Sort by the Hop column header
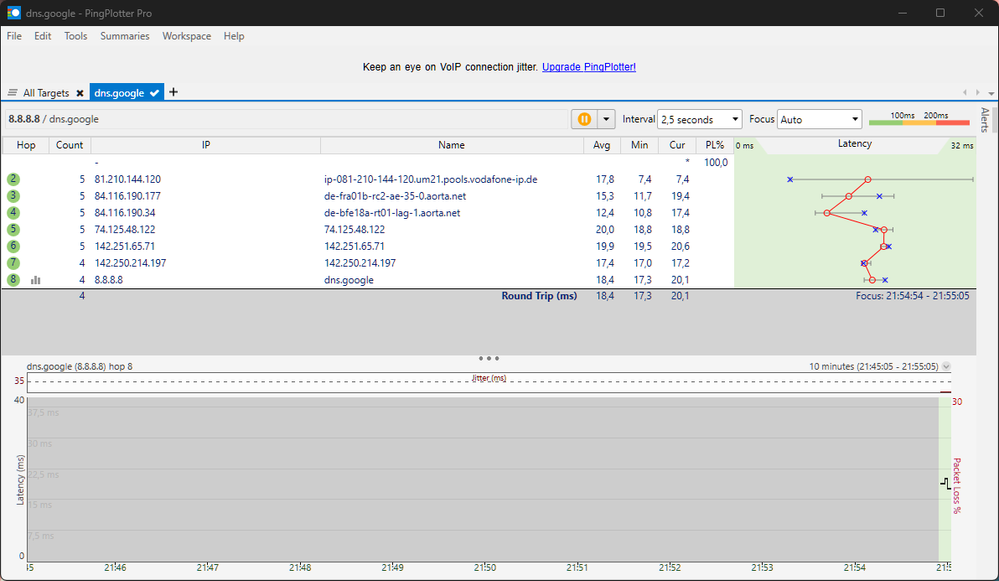999x581 pixels. pyautogui.click(x=26, y=145)
